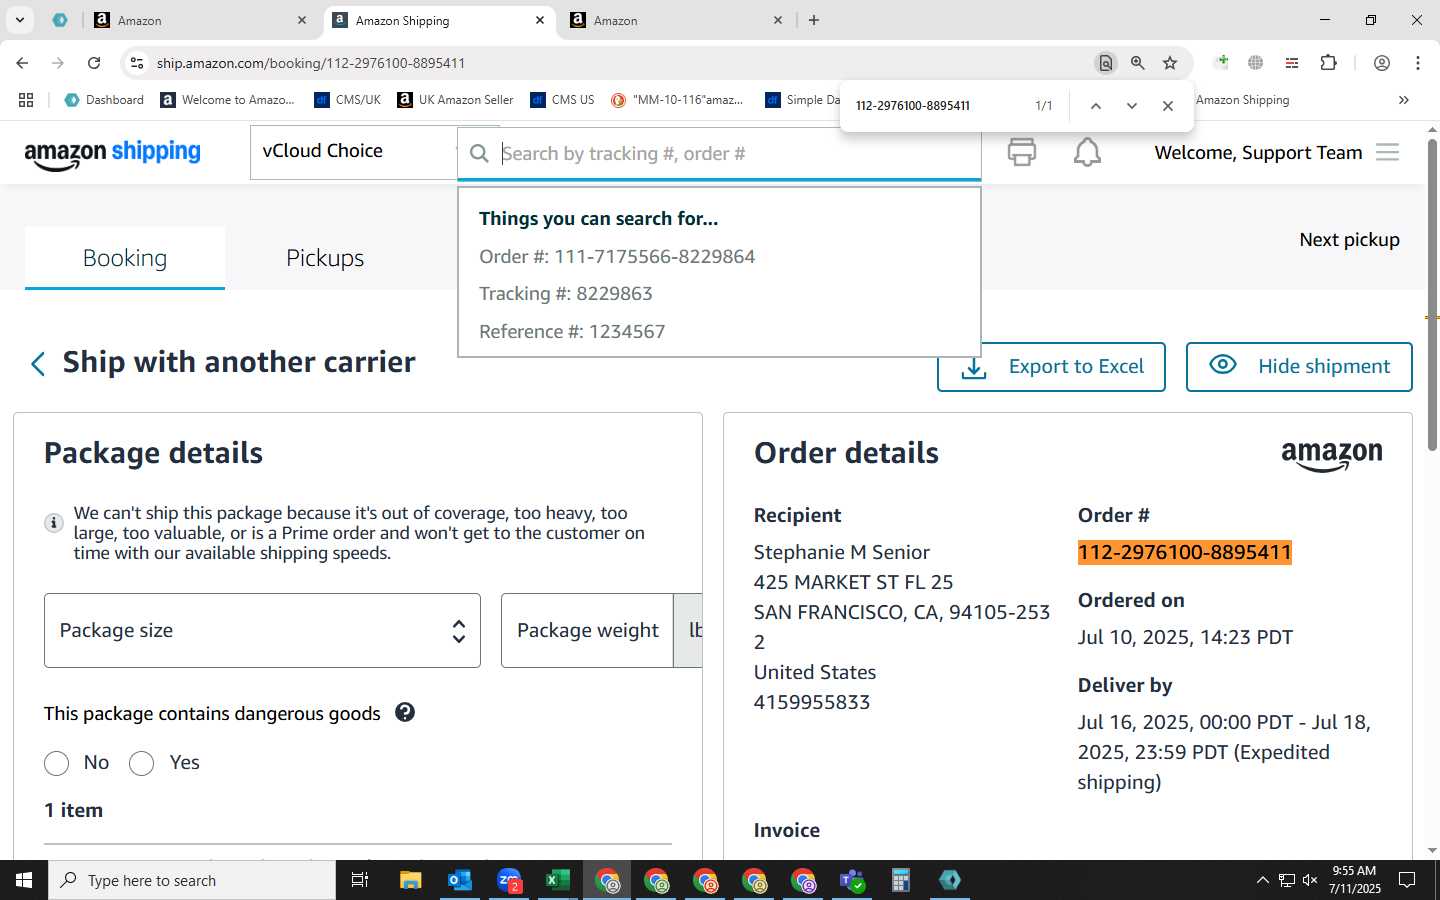Click the Windows Start button

tap(24, 880)
